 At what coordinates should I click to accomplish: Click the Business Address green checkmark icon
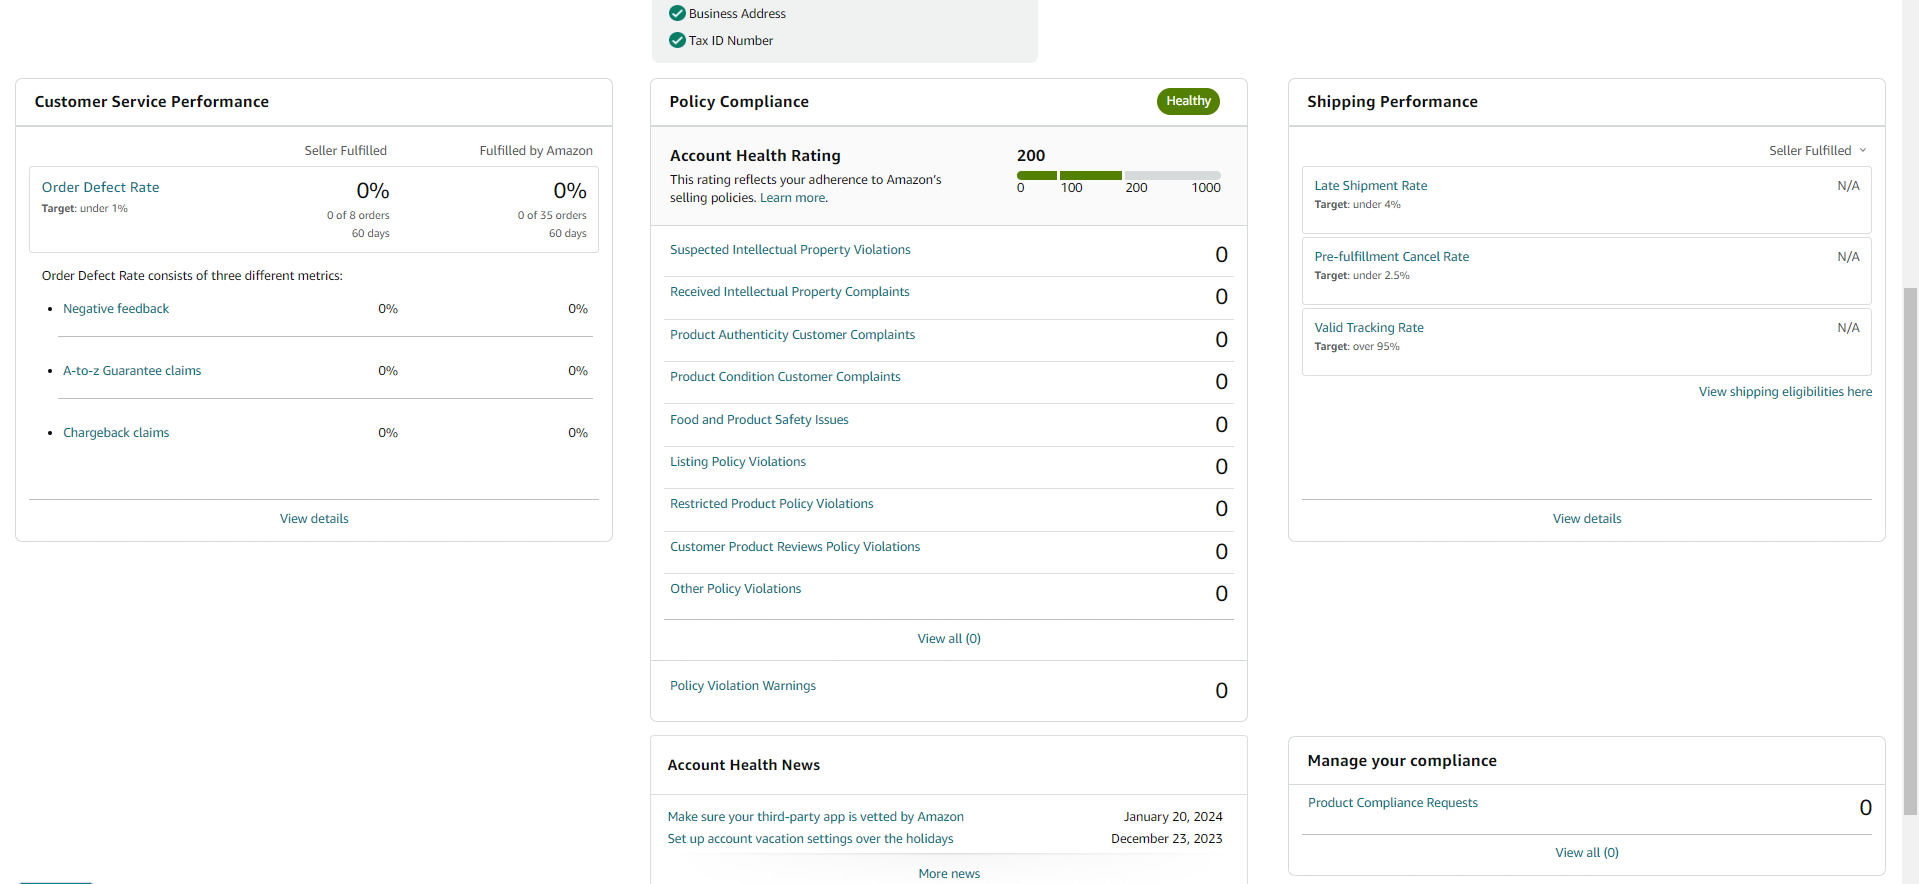(677, 13)
